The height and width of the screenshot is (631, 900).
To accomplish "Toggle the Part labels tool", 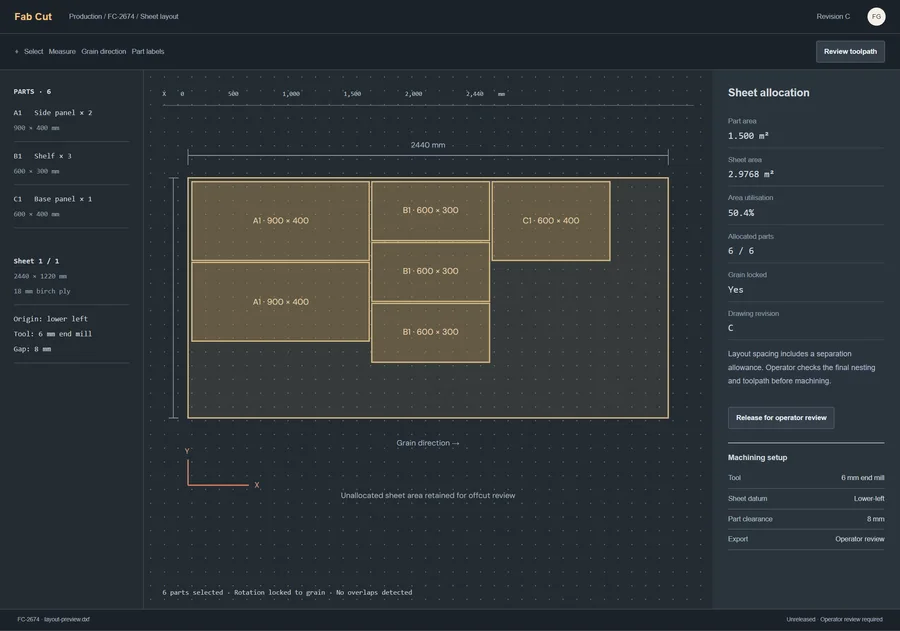I will coord(148,52).
